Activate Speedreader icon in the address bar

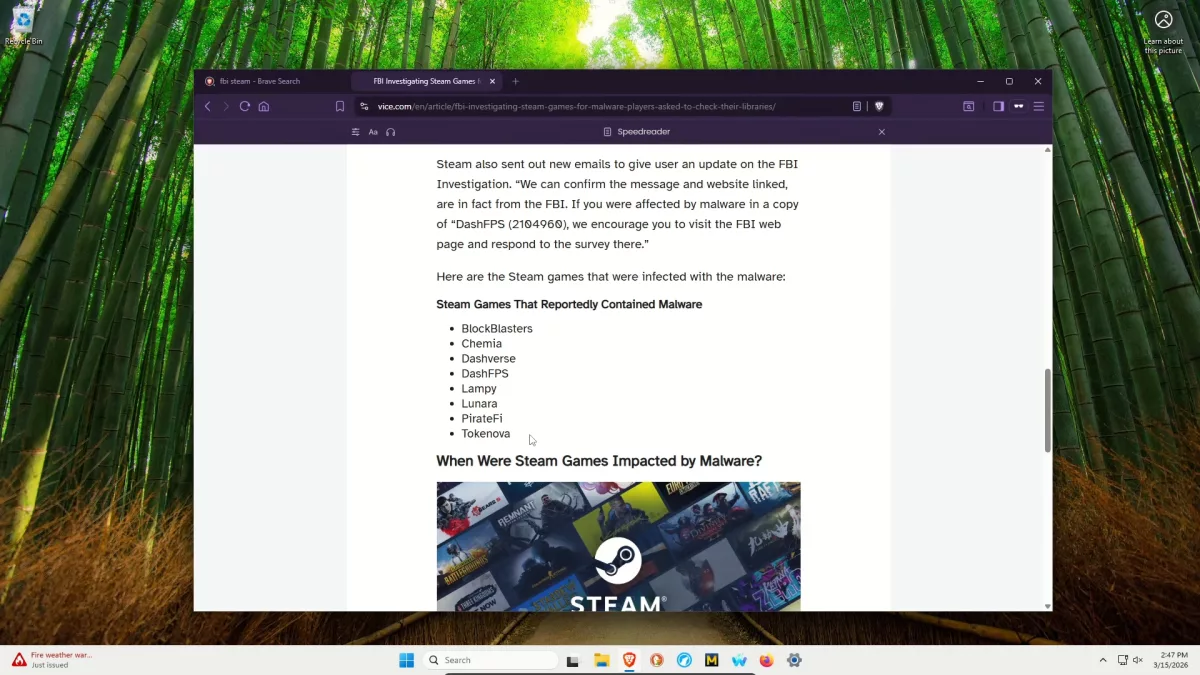(x=856, y=106)
